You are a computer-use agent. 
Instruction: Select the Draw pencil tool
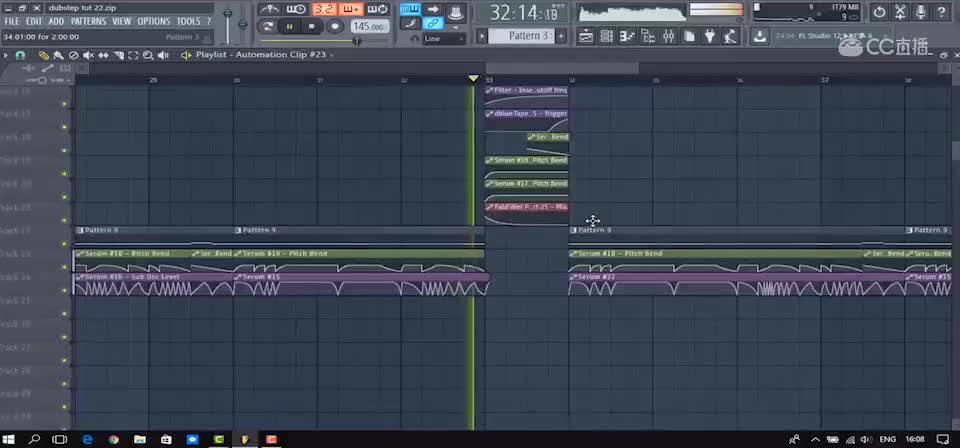pyautogui.click(x=43, y=55)
